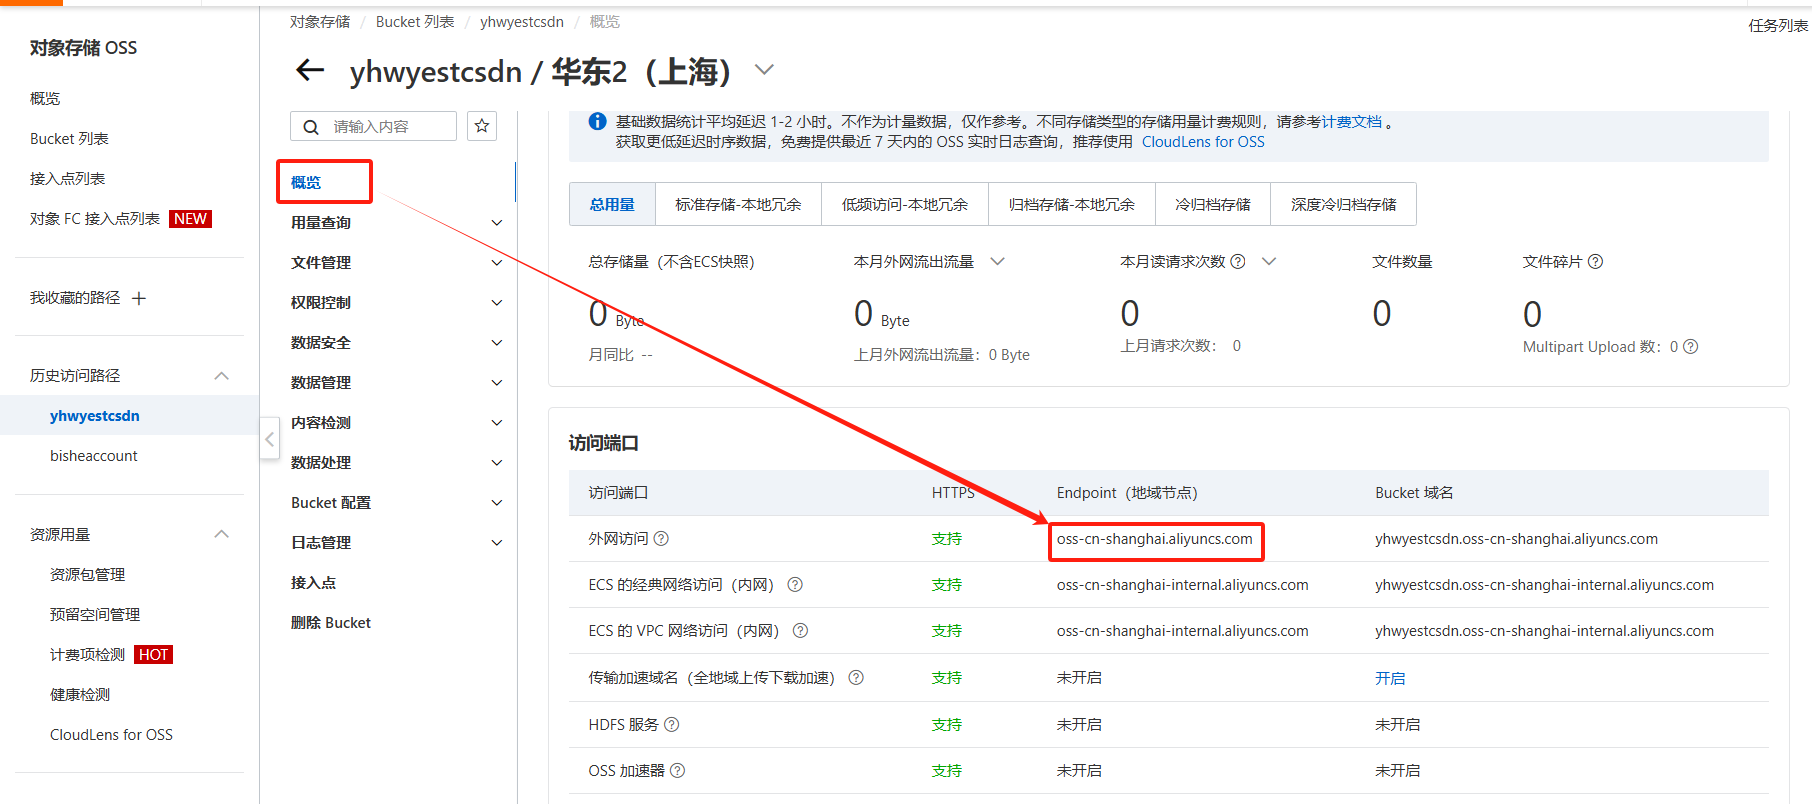Screen dimensions: 1812x804
Task: Click help icon next to 文件碎片
Action: coord(1595,262)
